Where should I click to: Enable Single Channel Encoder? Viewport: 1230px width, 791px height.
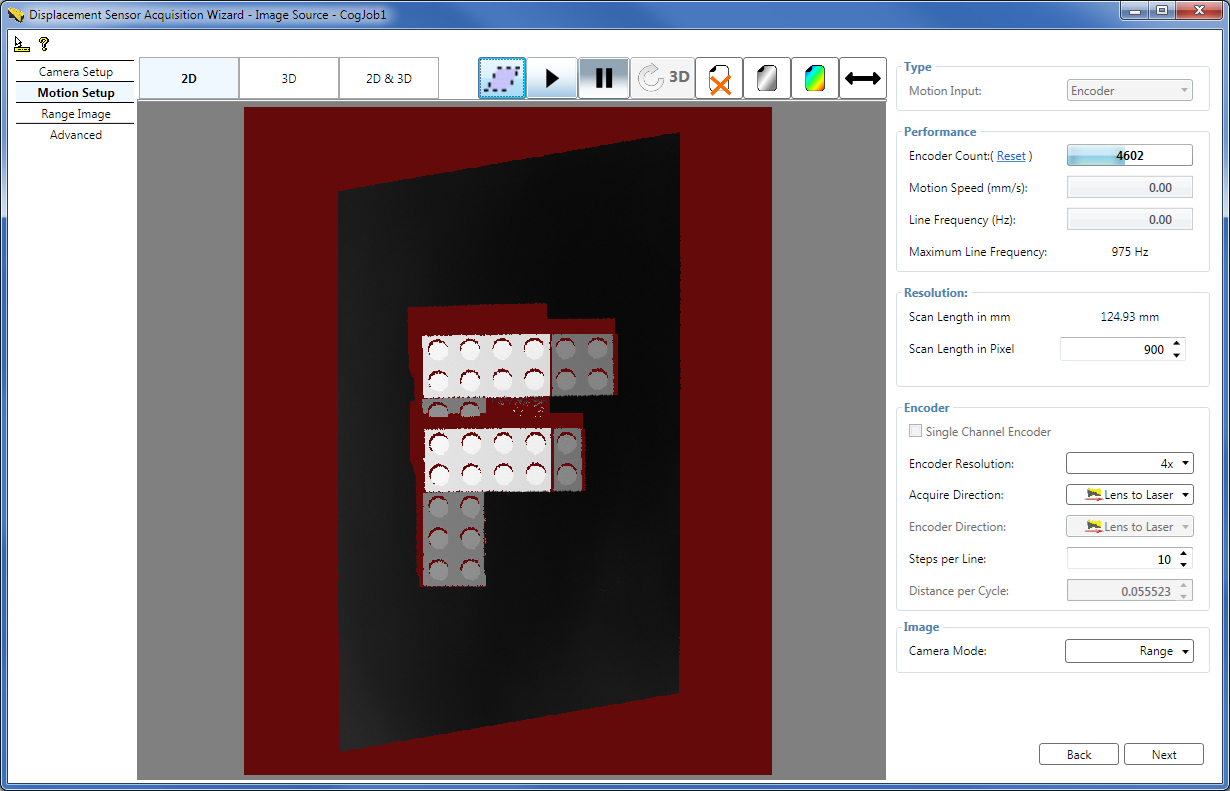[915, 431]
